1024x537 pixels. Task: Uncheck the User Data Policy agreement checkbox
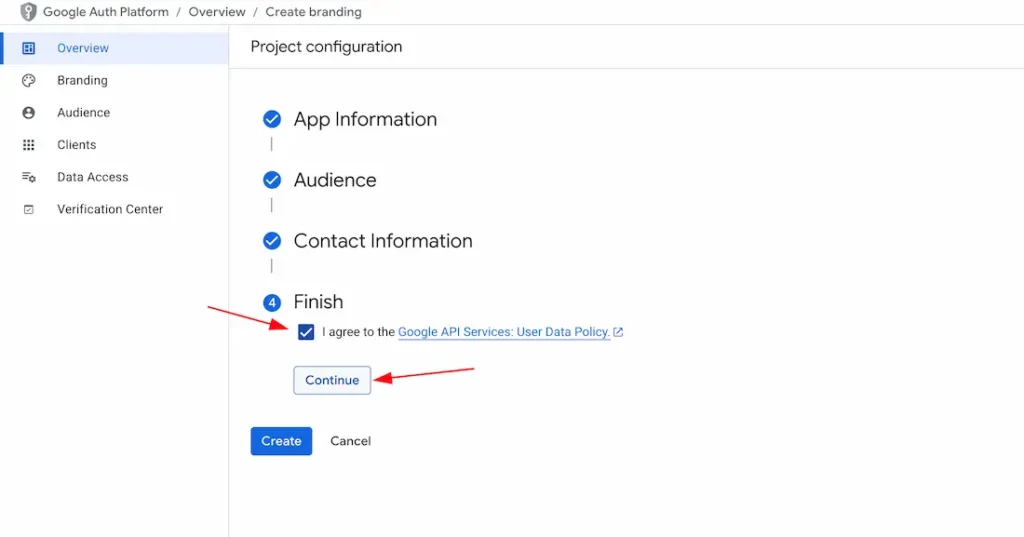coord(306,332)
